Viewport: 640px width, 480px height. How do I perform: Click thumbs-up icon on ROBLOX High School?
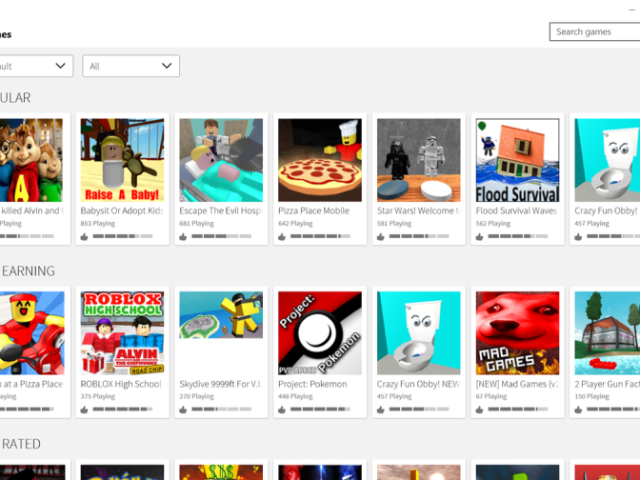(x=84, y=409)
